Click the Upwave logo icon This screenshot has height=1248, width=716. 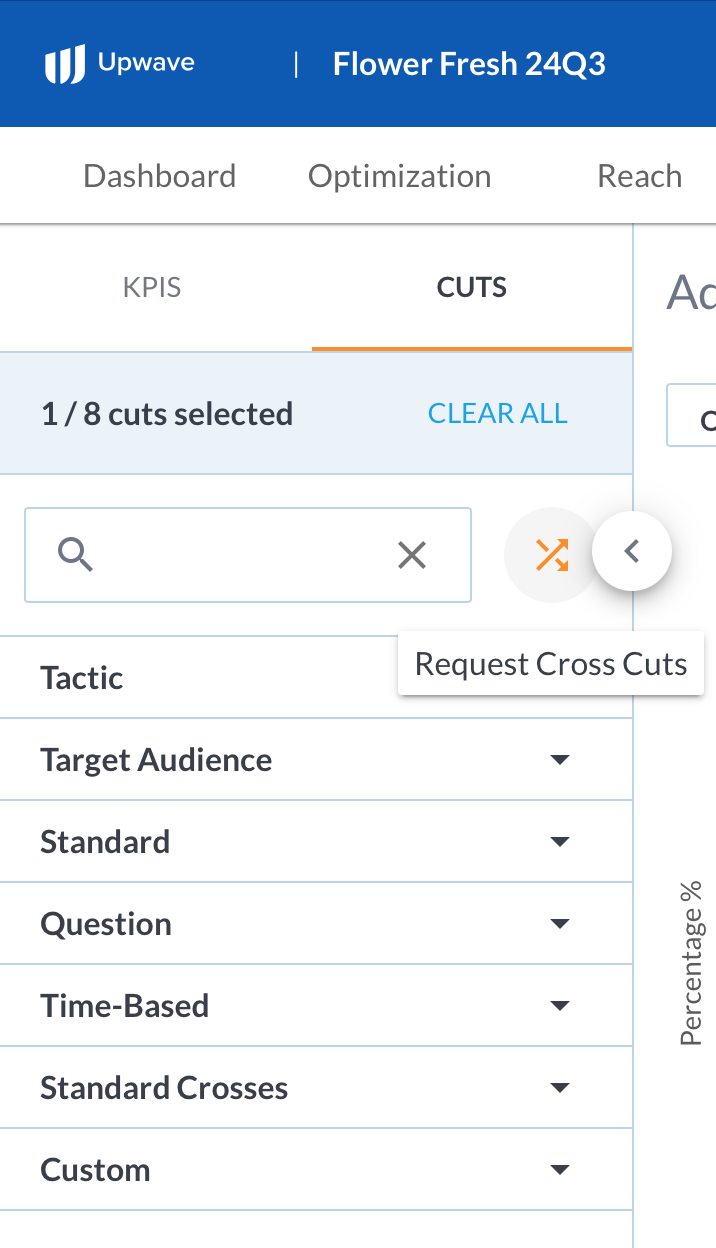(x=64, y=65)
